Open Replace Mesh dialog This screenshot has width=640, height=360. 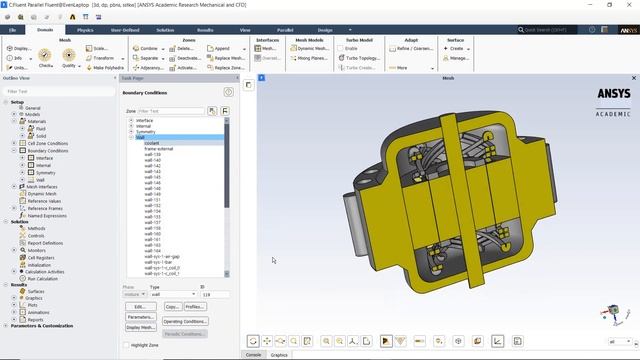pos(226,58)
